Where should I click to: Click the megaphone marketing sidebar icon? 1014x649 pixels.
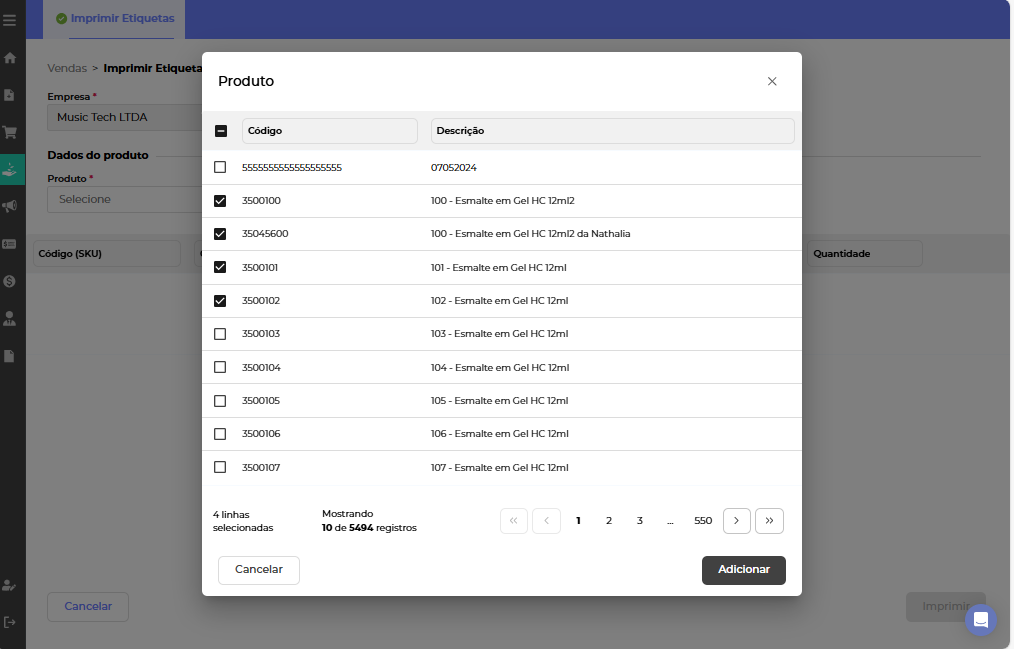10,206
